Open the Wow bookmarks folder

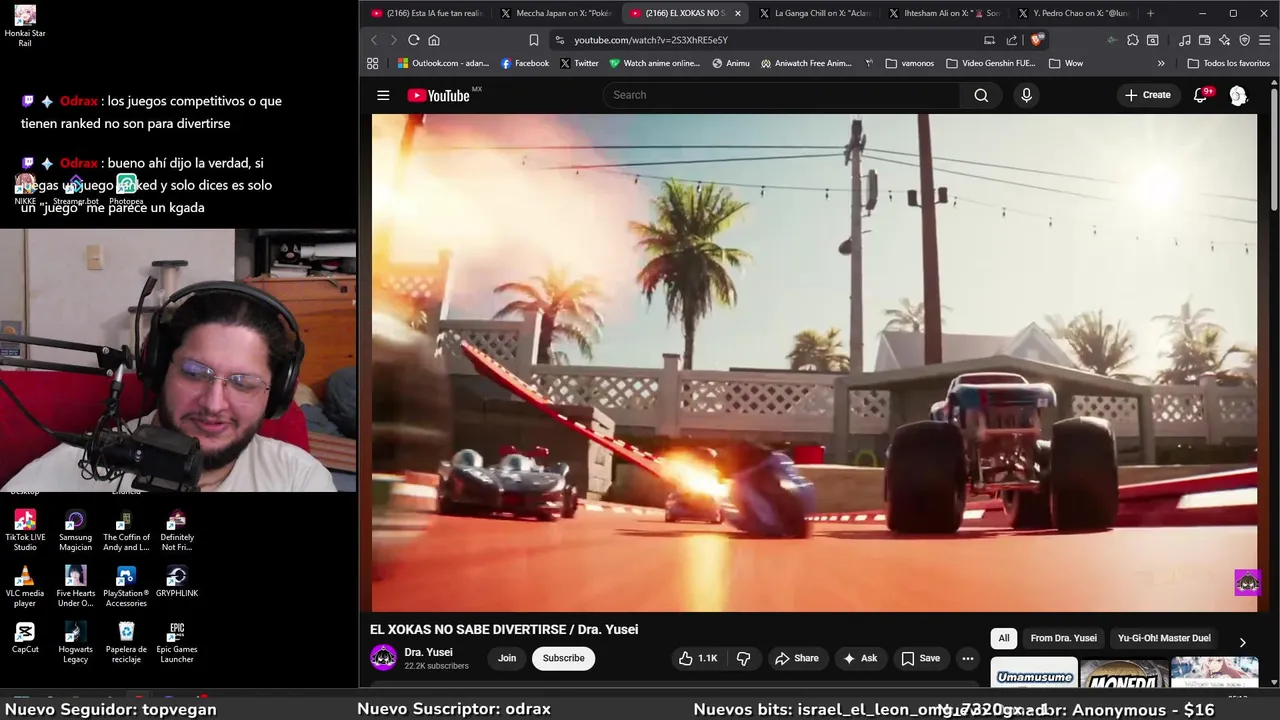(x=1066, y=63)
